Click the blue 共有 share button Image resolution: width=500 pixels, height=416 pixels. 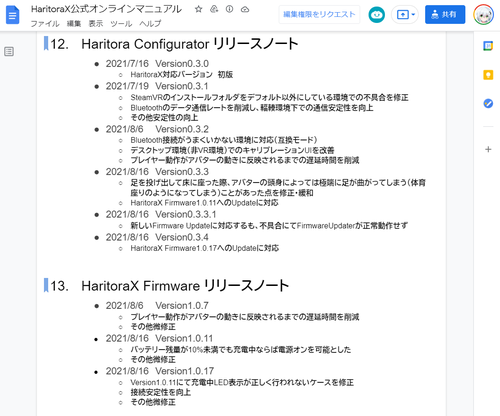point(445,15)
